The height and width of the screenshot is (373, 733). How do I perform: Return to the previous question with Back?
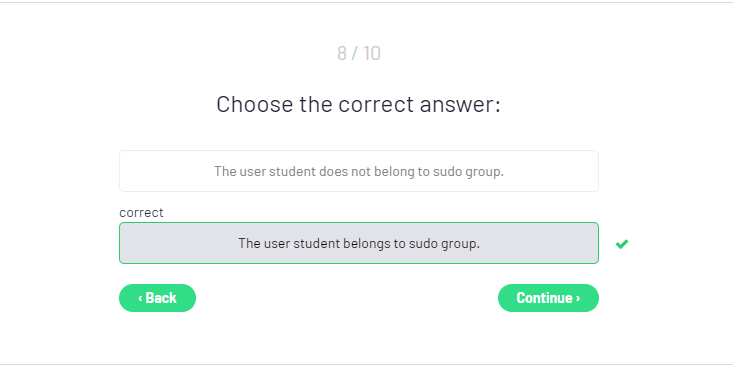pyautogui.click(x=158, y=298)
